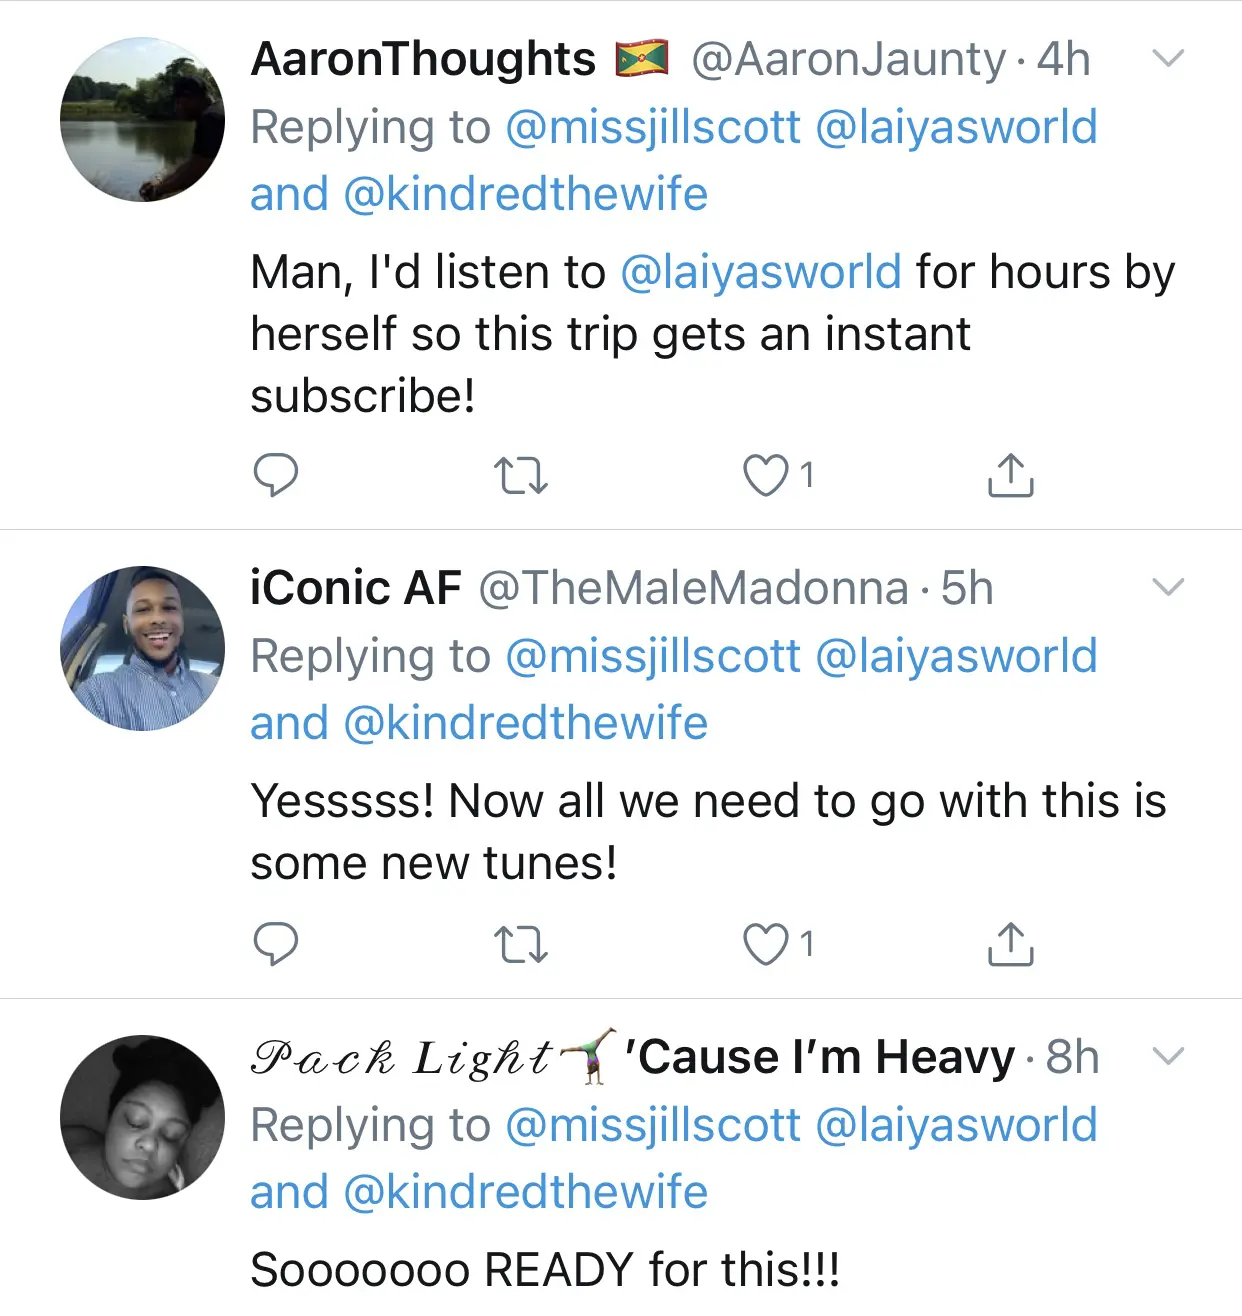Open @kindredthewife in iConic AF's reply line
Viewport: 1242px width, 1316px height.
coord(525,723)
